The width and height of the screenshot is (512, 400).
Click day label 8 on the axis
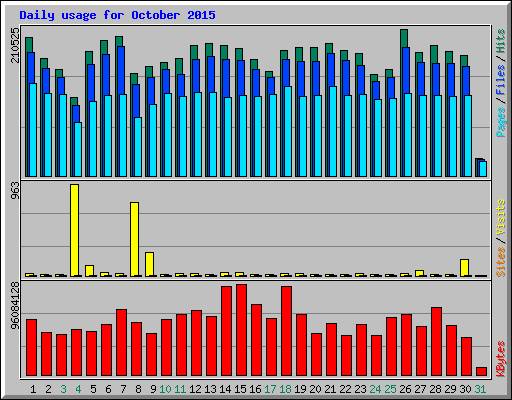pos(138,389)
